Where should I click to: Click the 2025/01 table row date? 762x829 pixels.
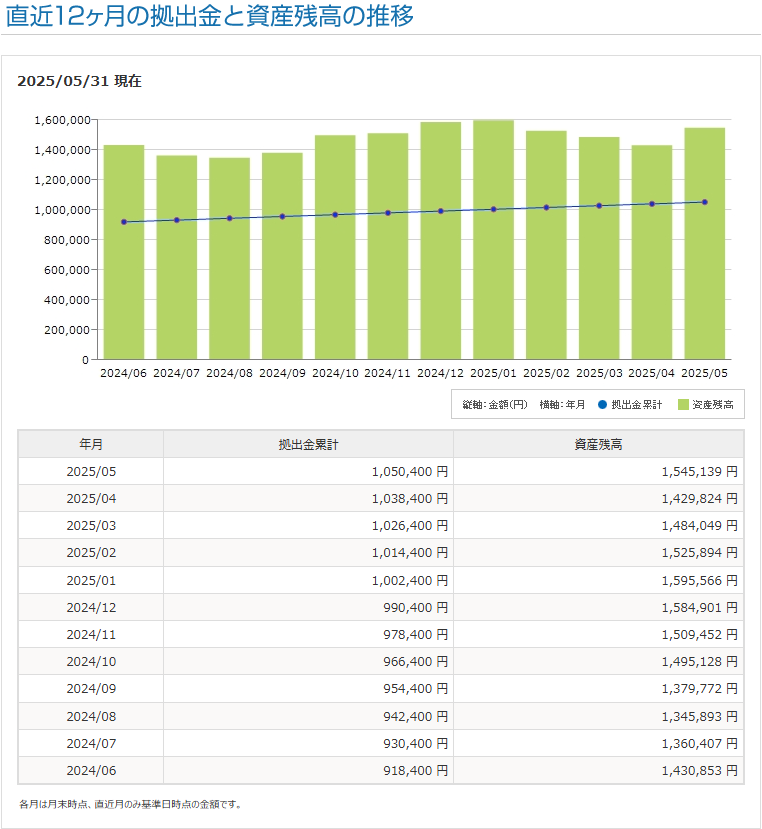click(x=91, y=581)
